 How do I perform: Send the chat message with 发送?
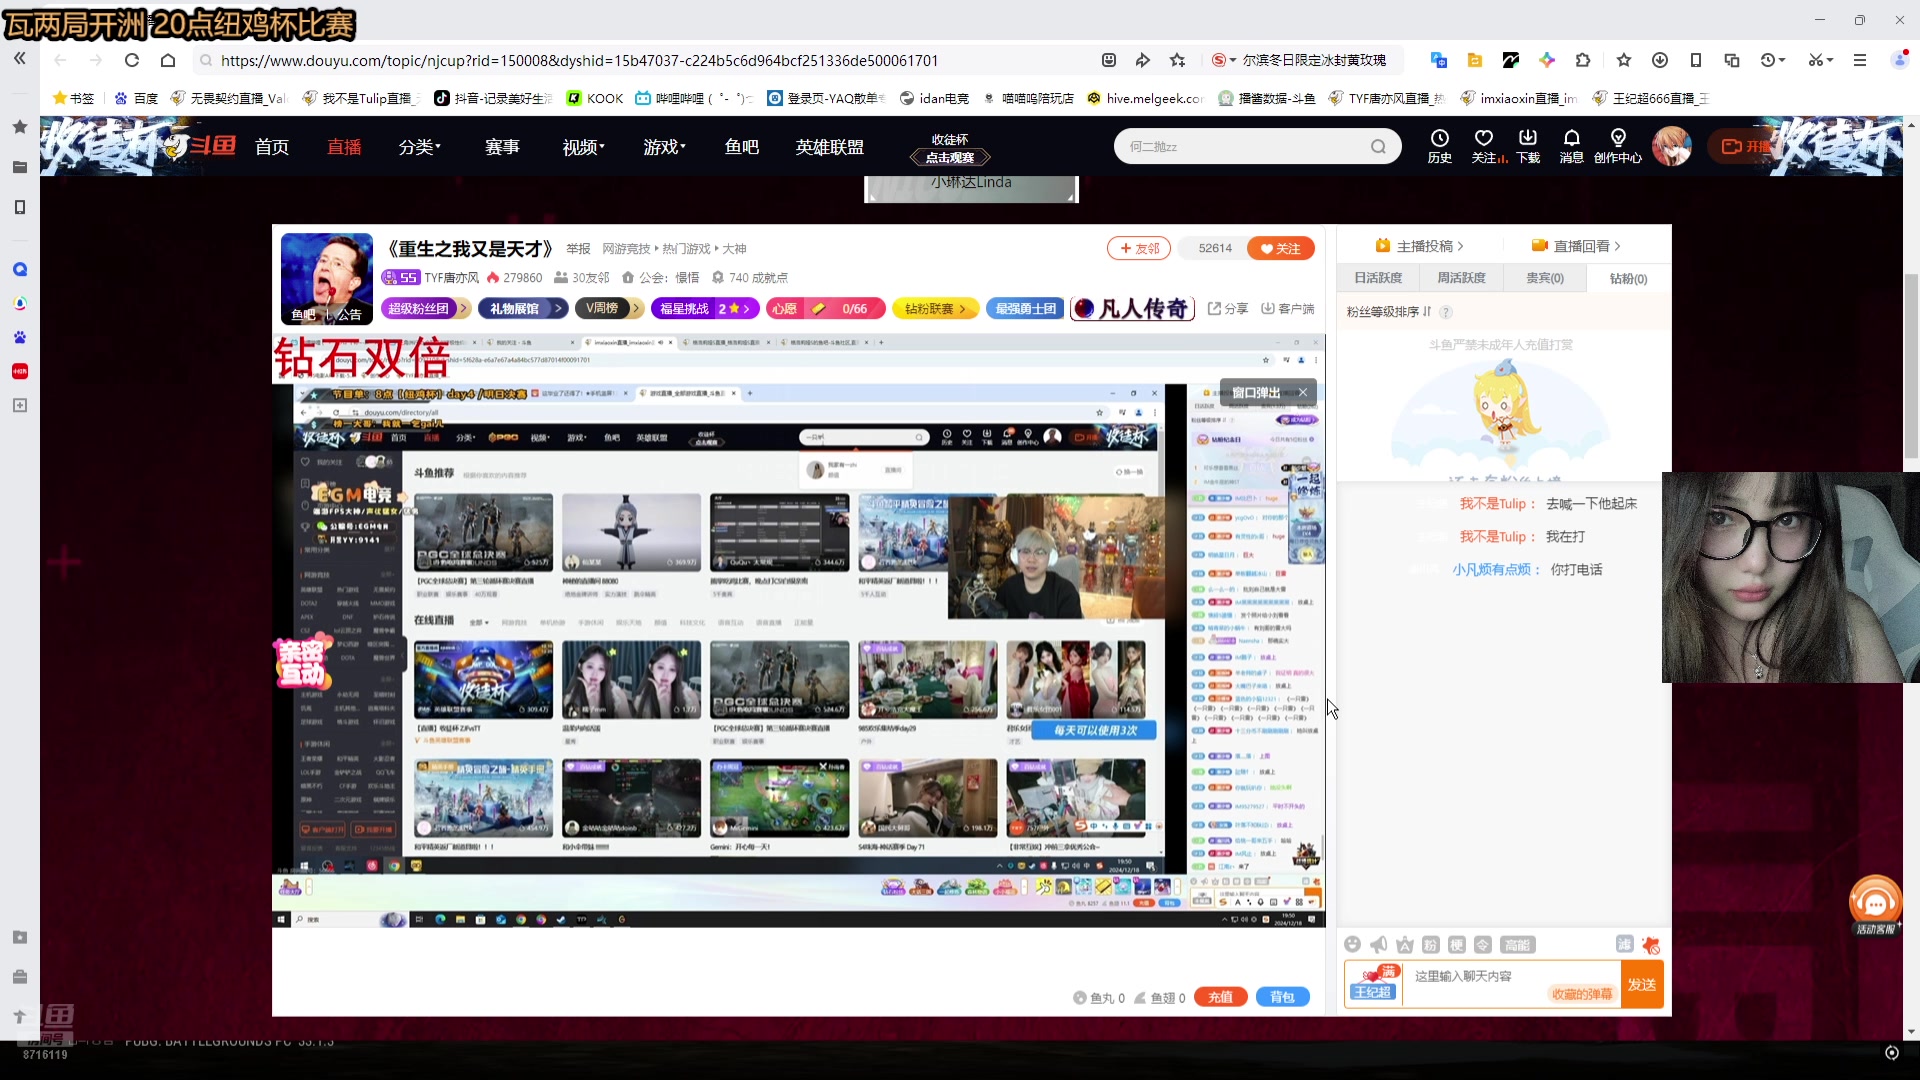click(x=1642, y=984)
